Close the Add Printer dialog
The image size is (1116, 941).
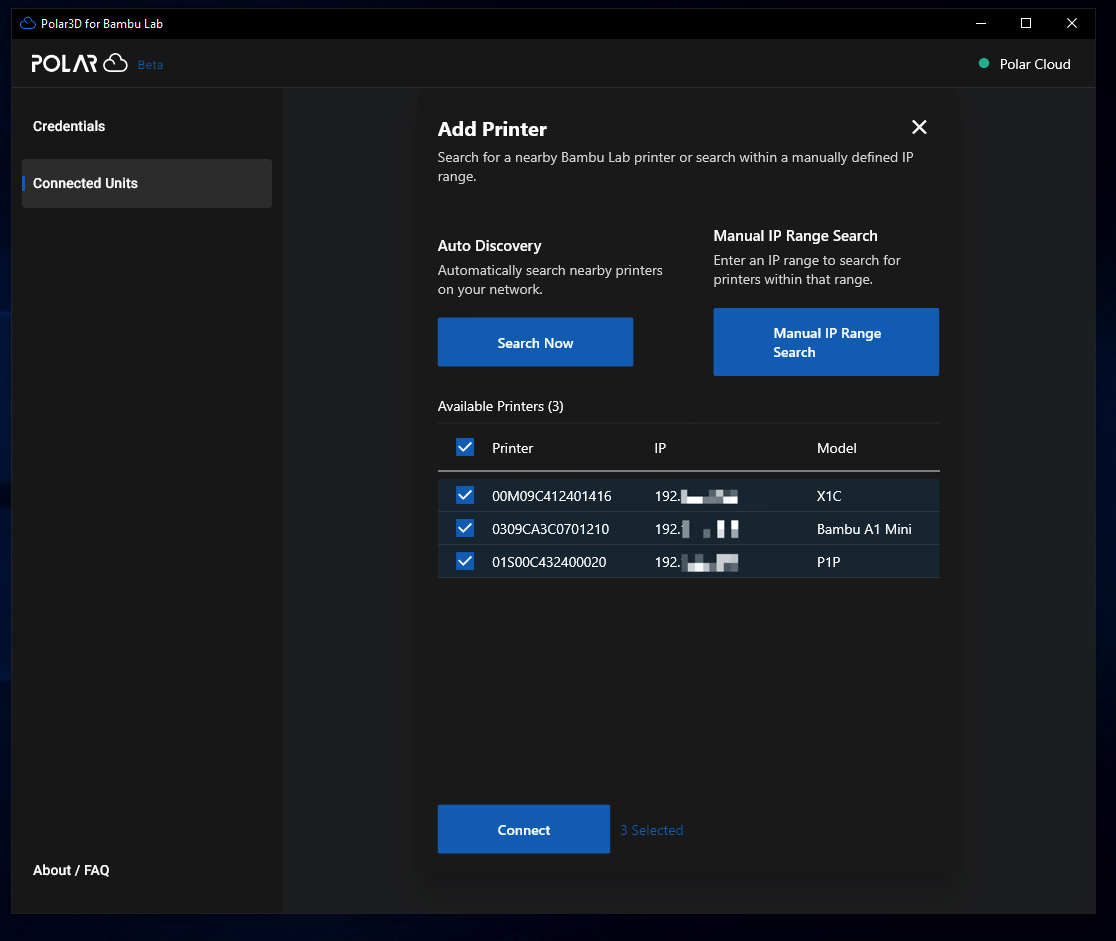tap(919, 127)
